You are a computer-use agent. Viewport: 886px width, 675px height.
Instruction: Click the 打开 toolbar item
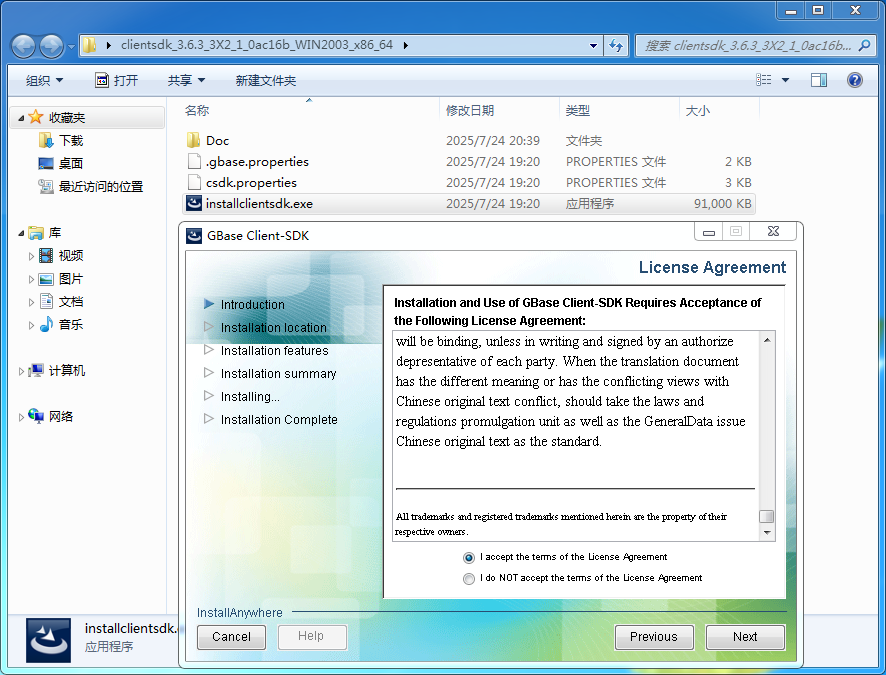click(x=116, y=80)
